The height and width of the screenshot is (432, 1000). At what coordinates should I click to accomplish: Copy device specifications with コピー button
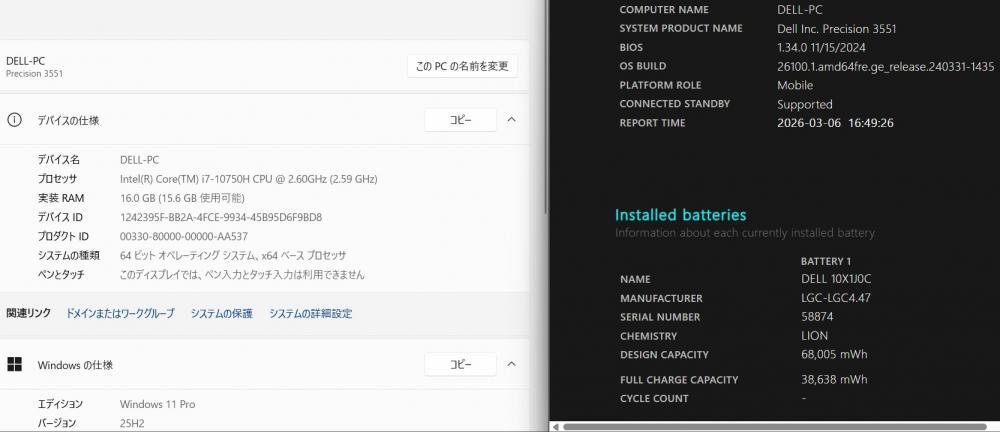(460, 120)
